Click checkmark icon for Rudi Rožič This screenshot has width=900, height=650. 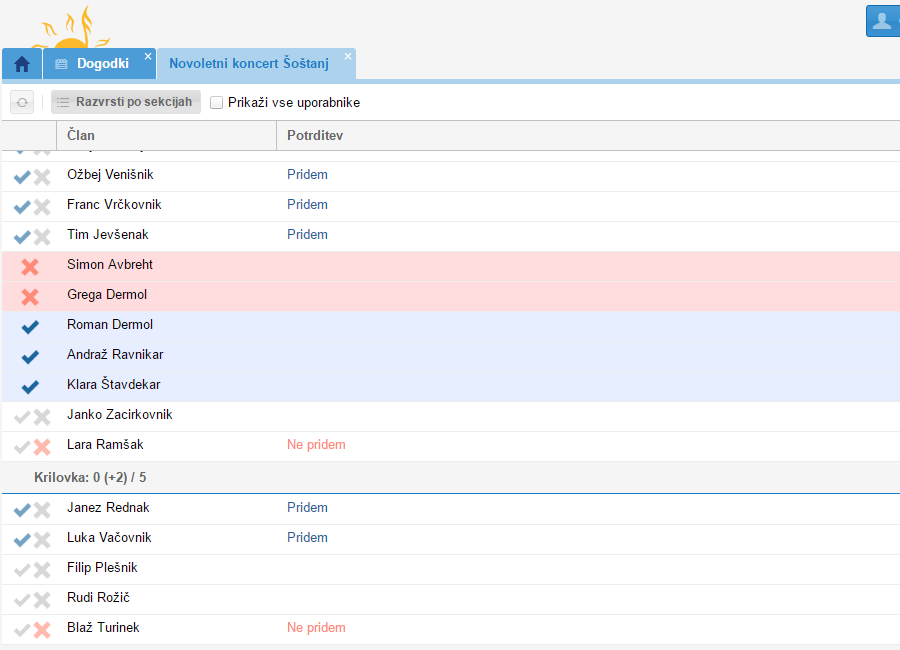pos(22,600)
